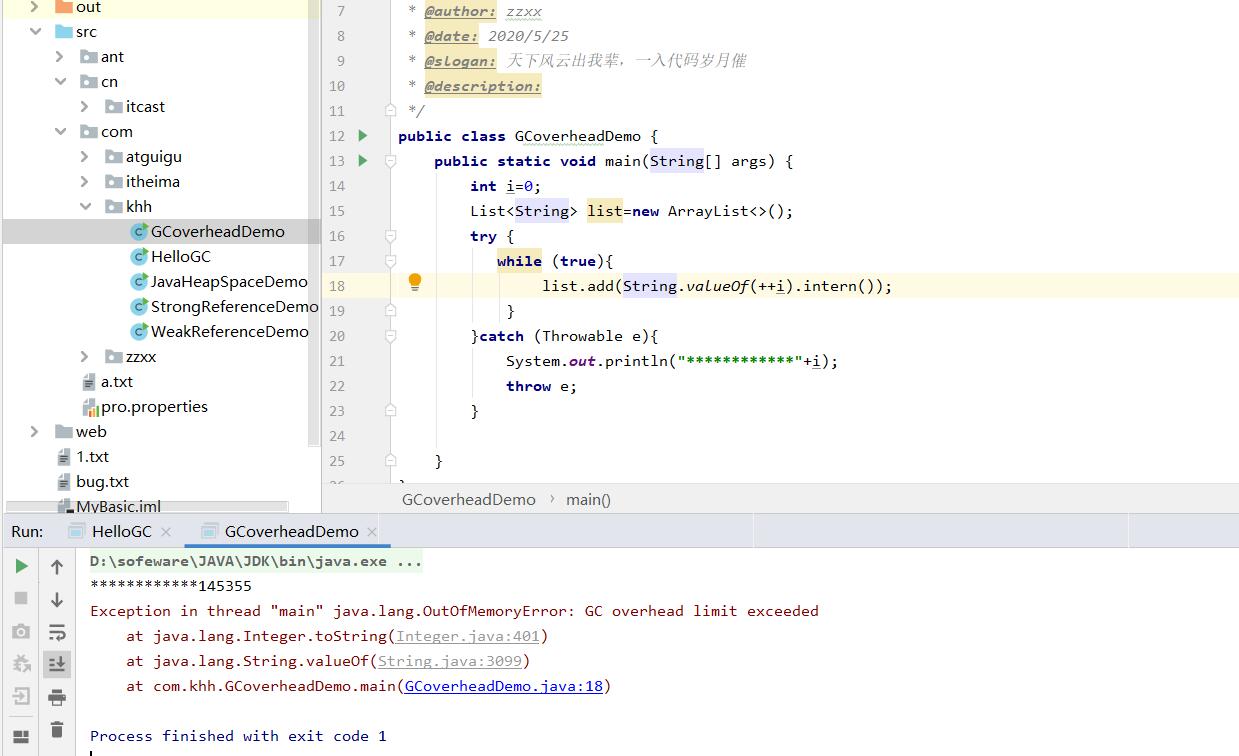Expand the atguigu package folder

point(85,157)
